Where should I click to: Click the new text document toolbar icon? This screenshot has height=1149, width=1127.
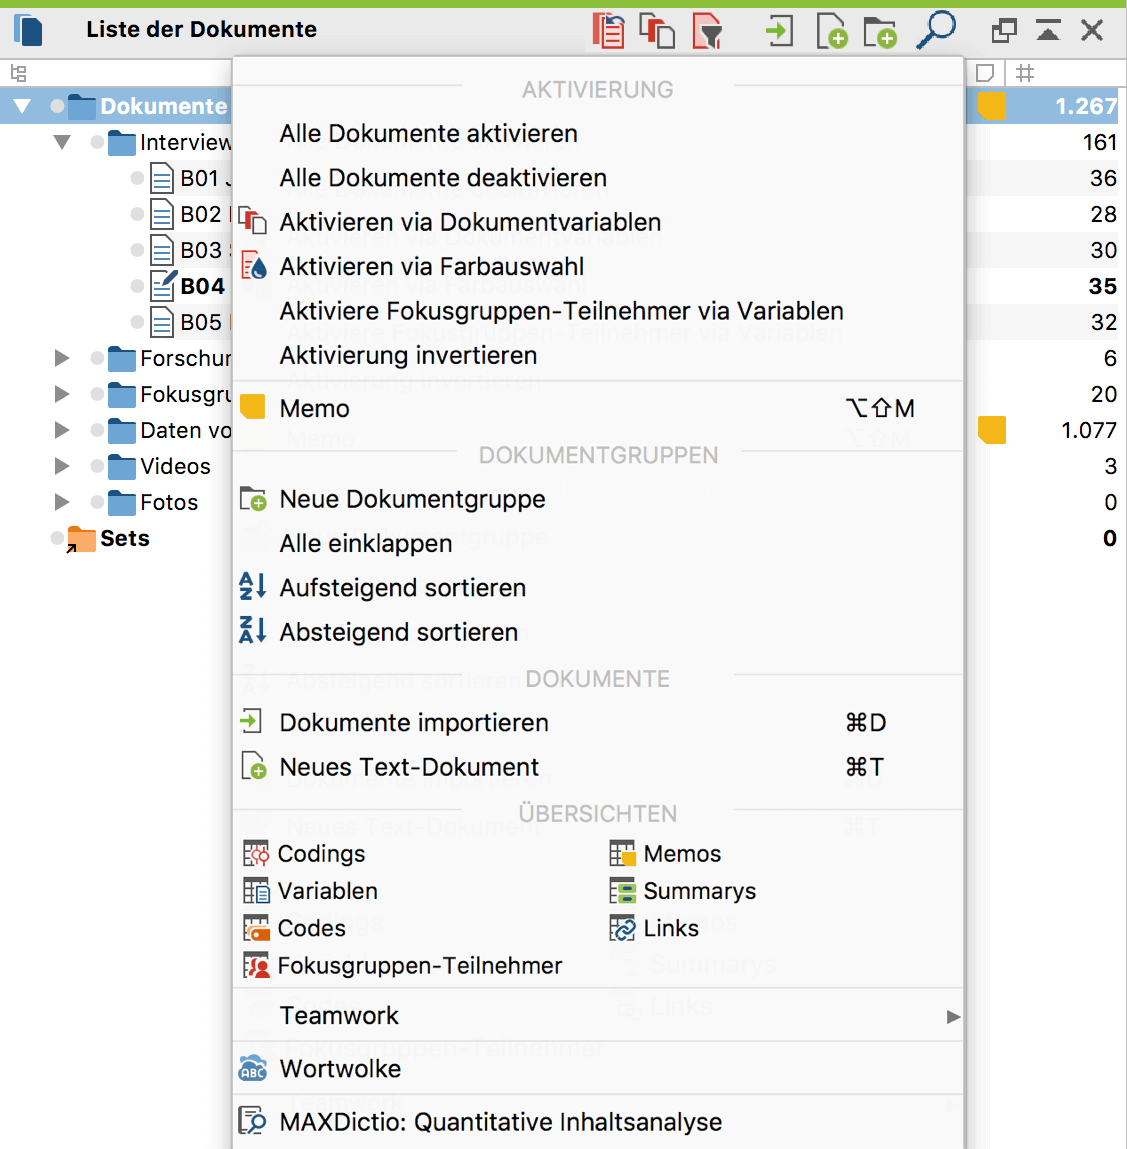pos(831,31)
